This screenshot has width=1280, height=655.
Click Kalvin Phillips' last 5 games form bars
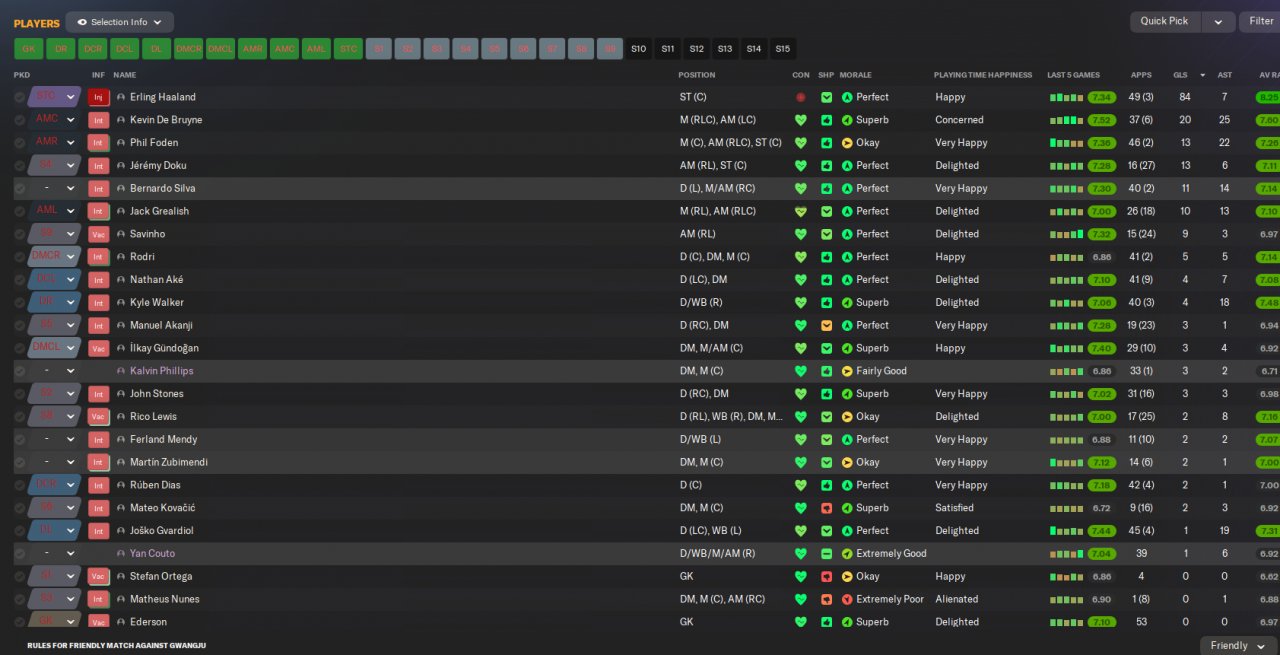pyautogui.click(x=1067, y=371)
